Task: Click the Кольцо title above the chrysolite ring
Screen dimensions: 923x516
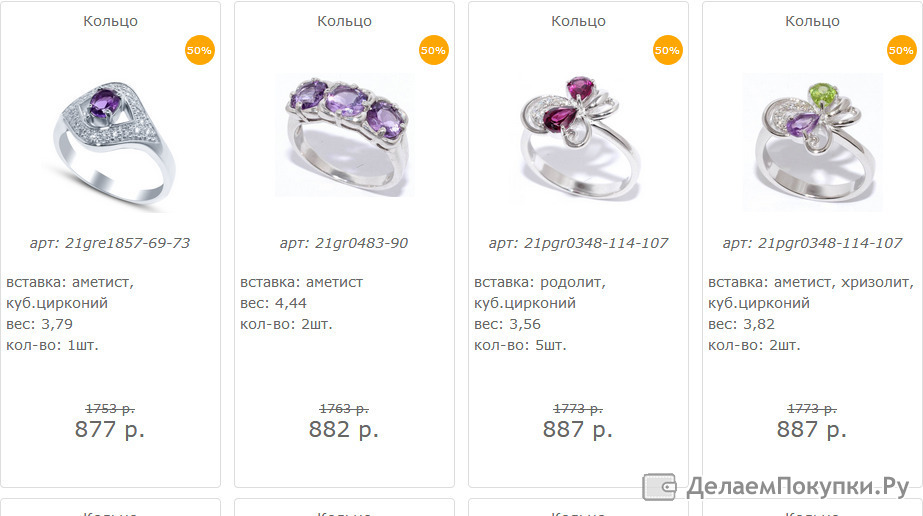Action: click(x=812, y=21)
